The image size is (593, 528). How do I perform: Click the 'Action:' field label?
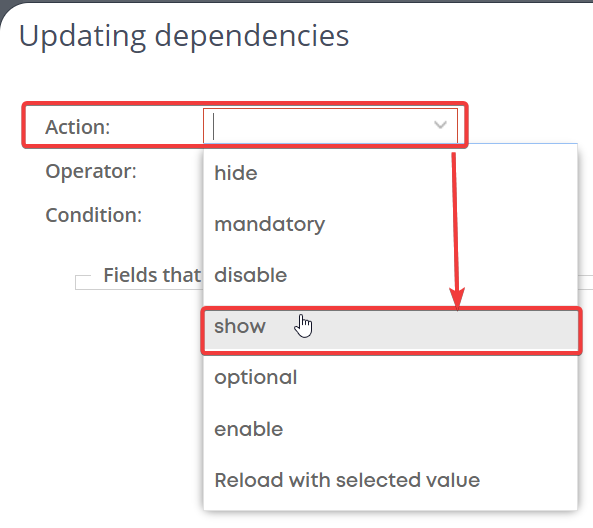pos(78,127)
